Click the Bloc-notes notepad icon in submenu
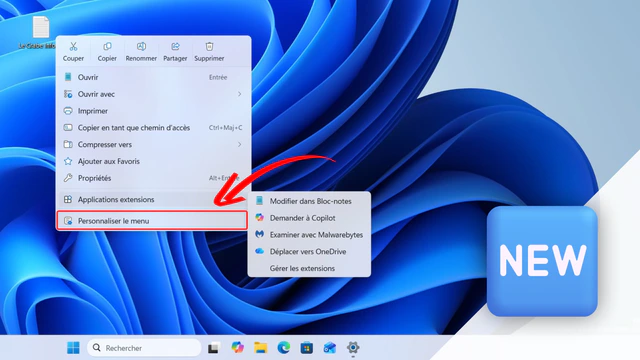640x360 pixels. coord(260,201)
